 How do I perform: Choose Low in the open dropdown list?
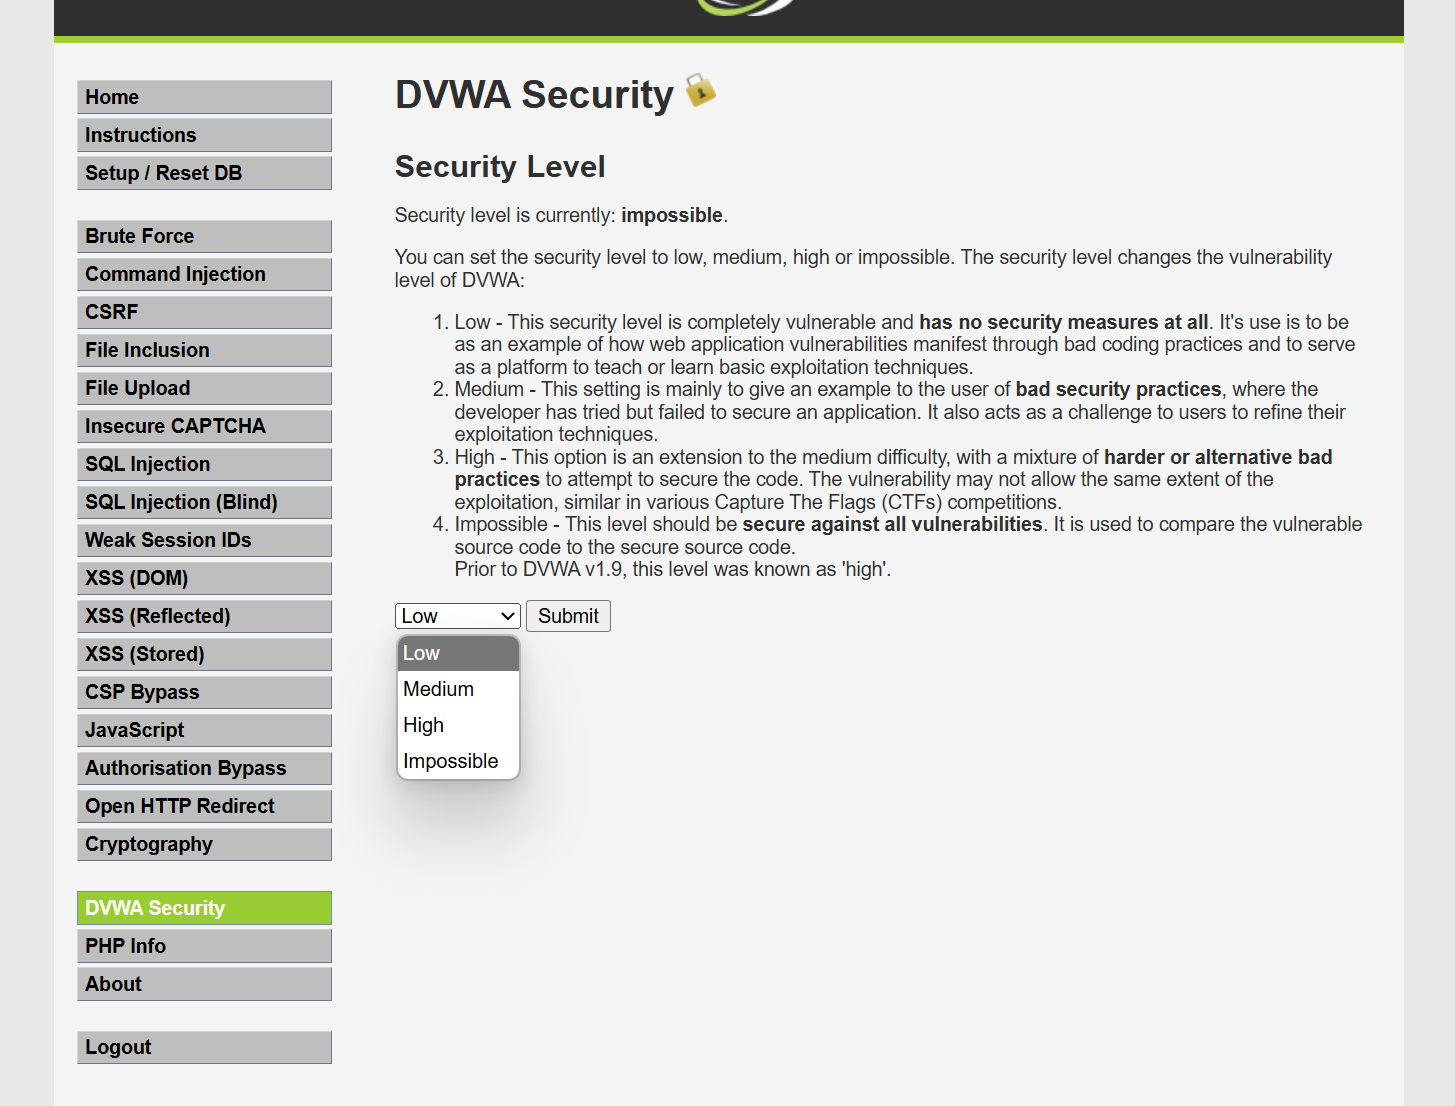(458, 653)
